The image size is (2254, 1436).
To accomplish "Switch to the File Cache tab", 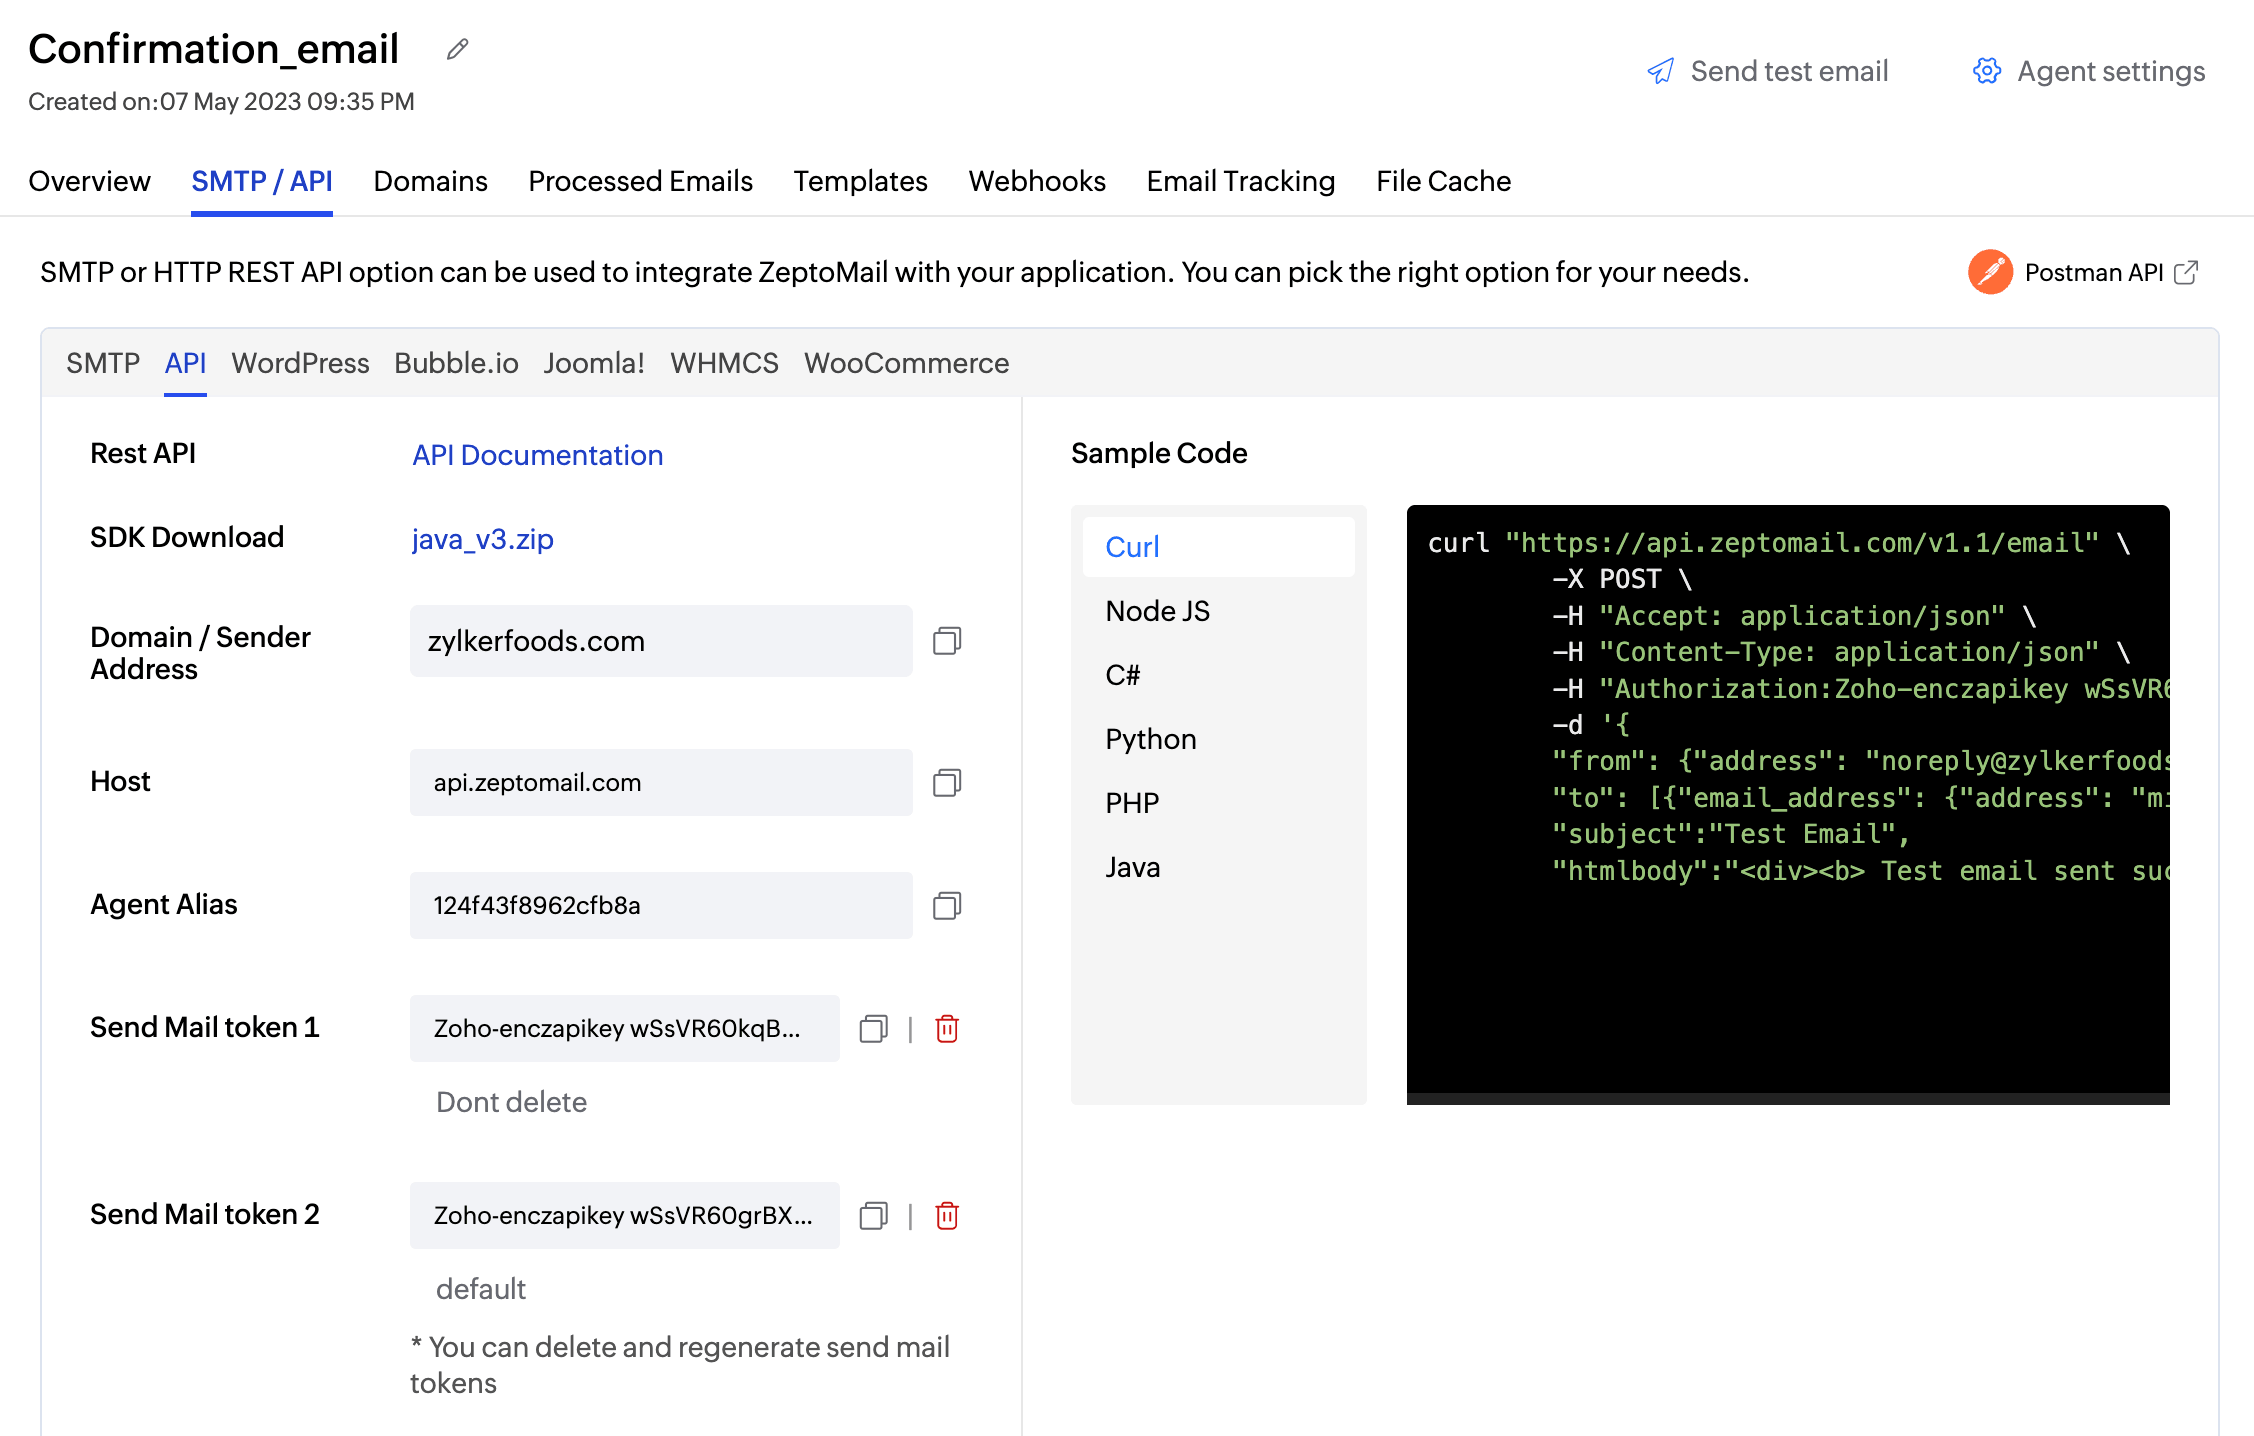I will 1443,181.
